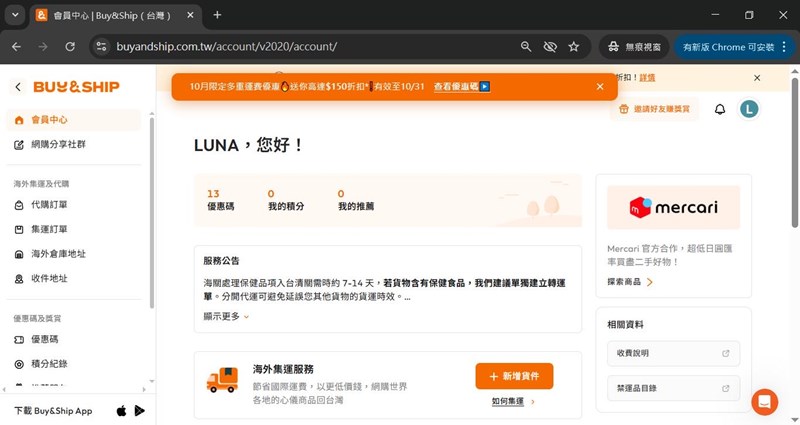Open the user avatar L menu

[749, 109]
